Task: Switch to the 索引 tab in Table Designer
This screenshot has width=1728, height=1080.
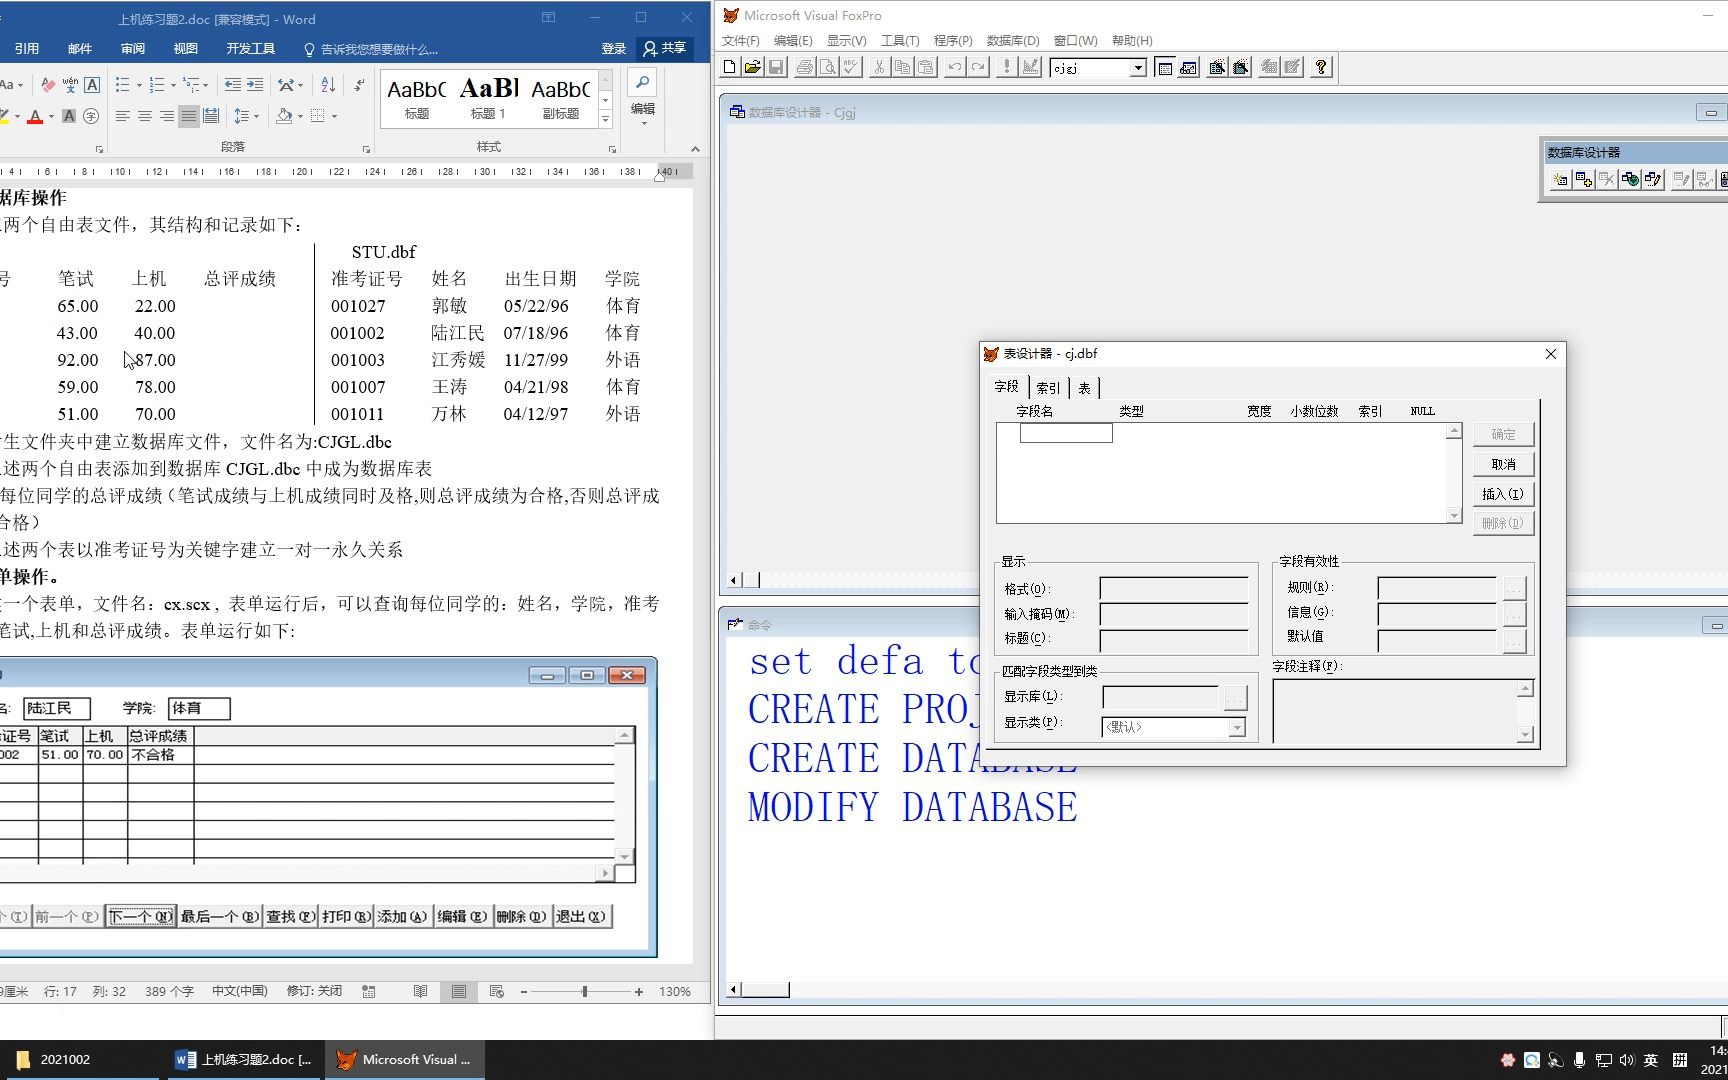Action: pos(1048,388)
